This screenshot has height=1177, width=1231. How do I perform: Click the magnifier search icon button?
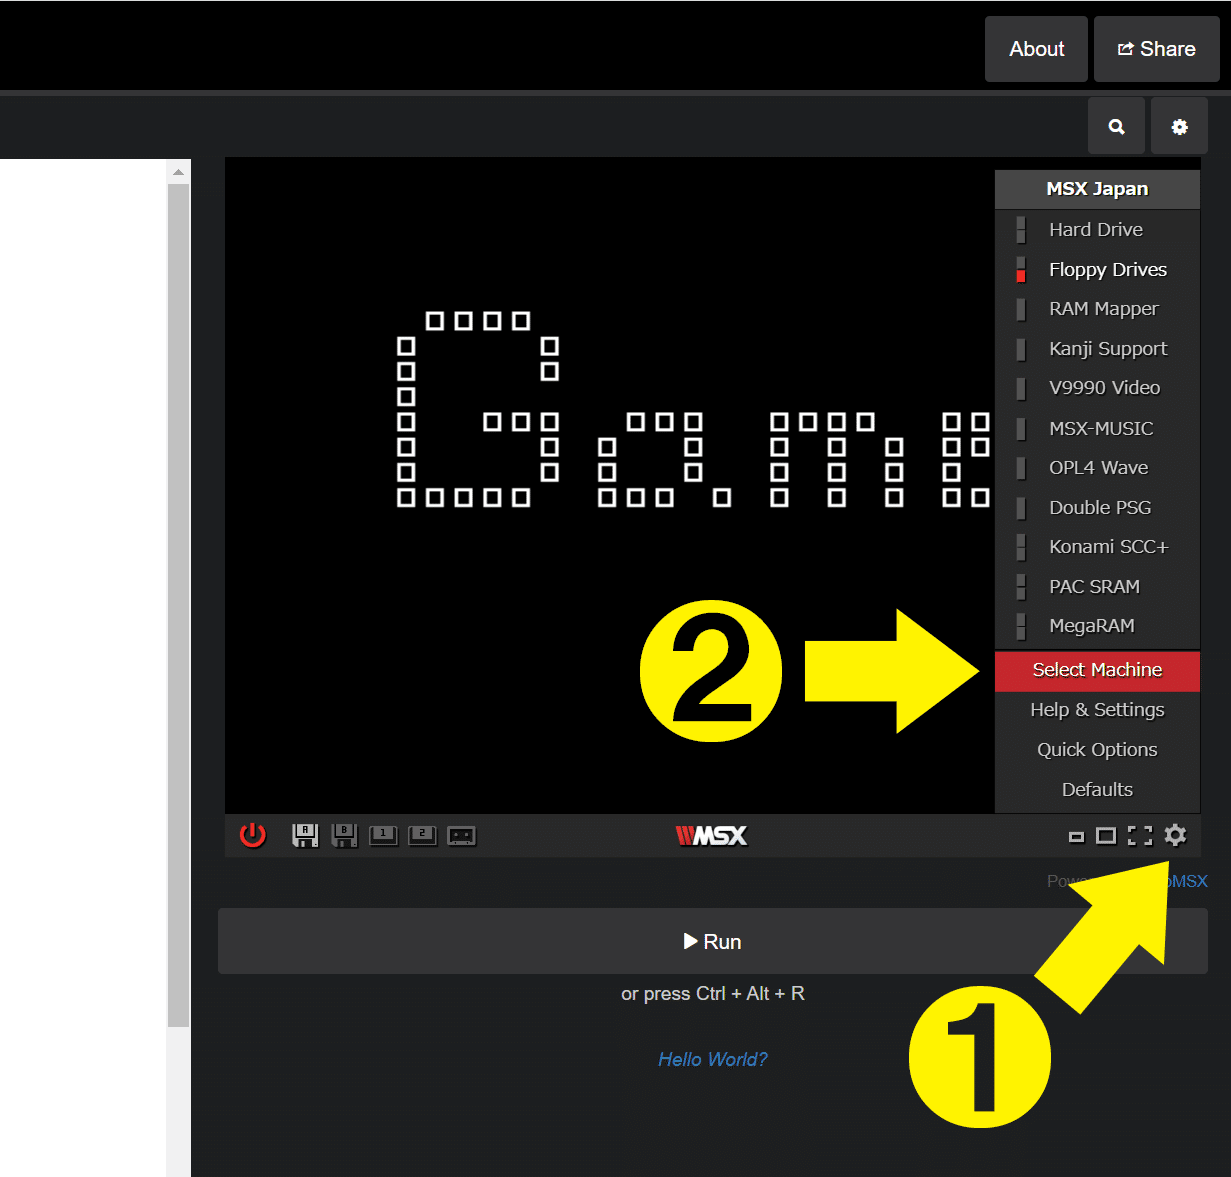(x=1116, y=127)
